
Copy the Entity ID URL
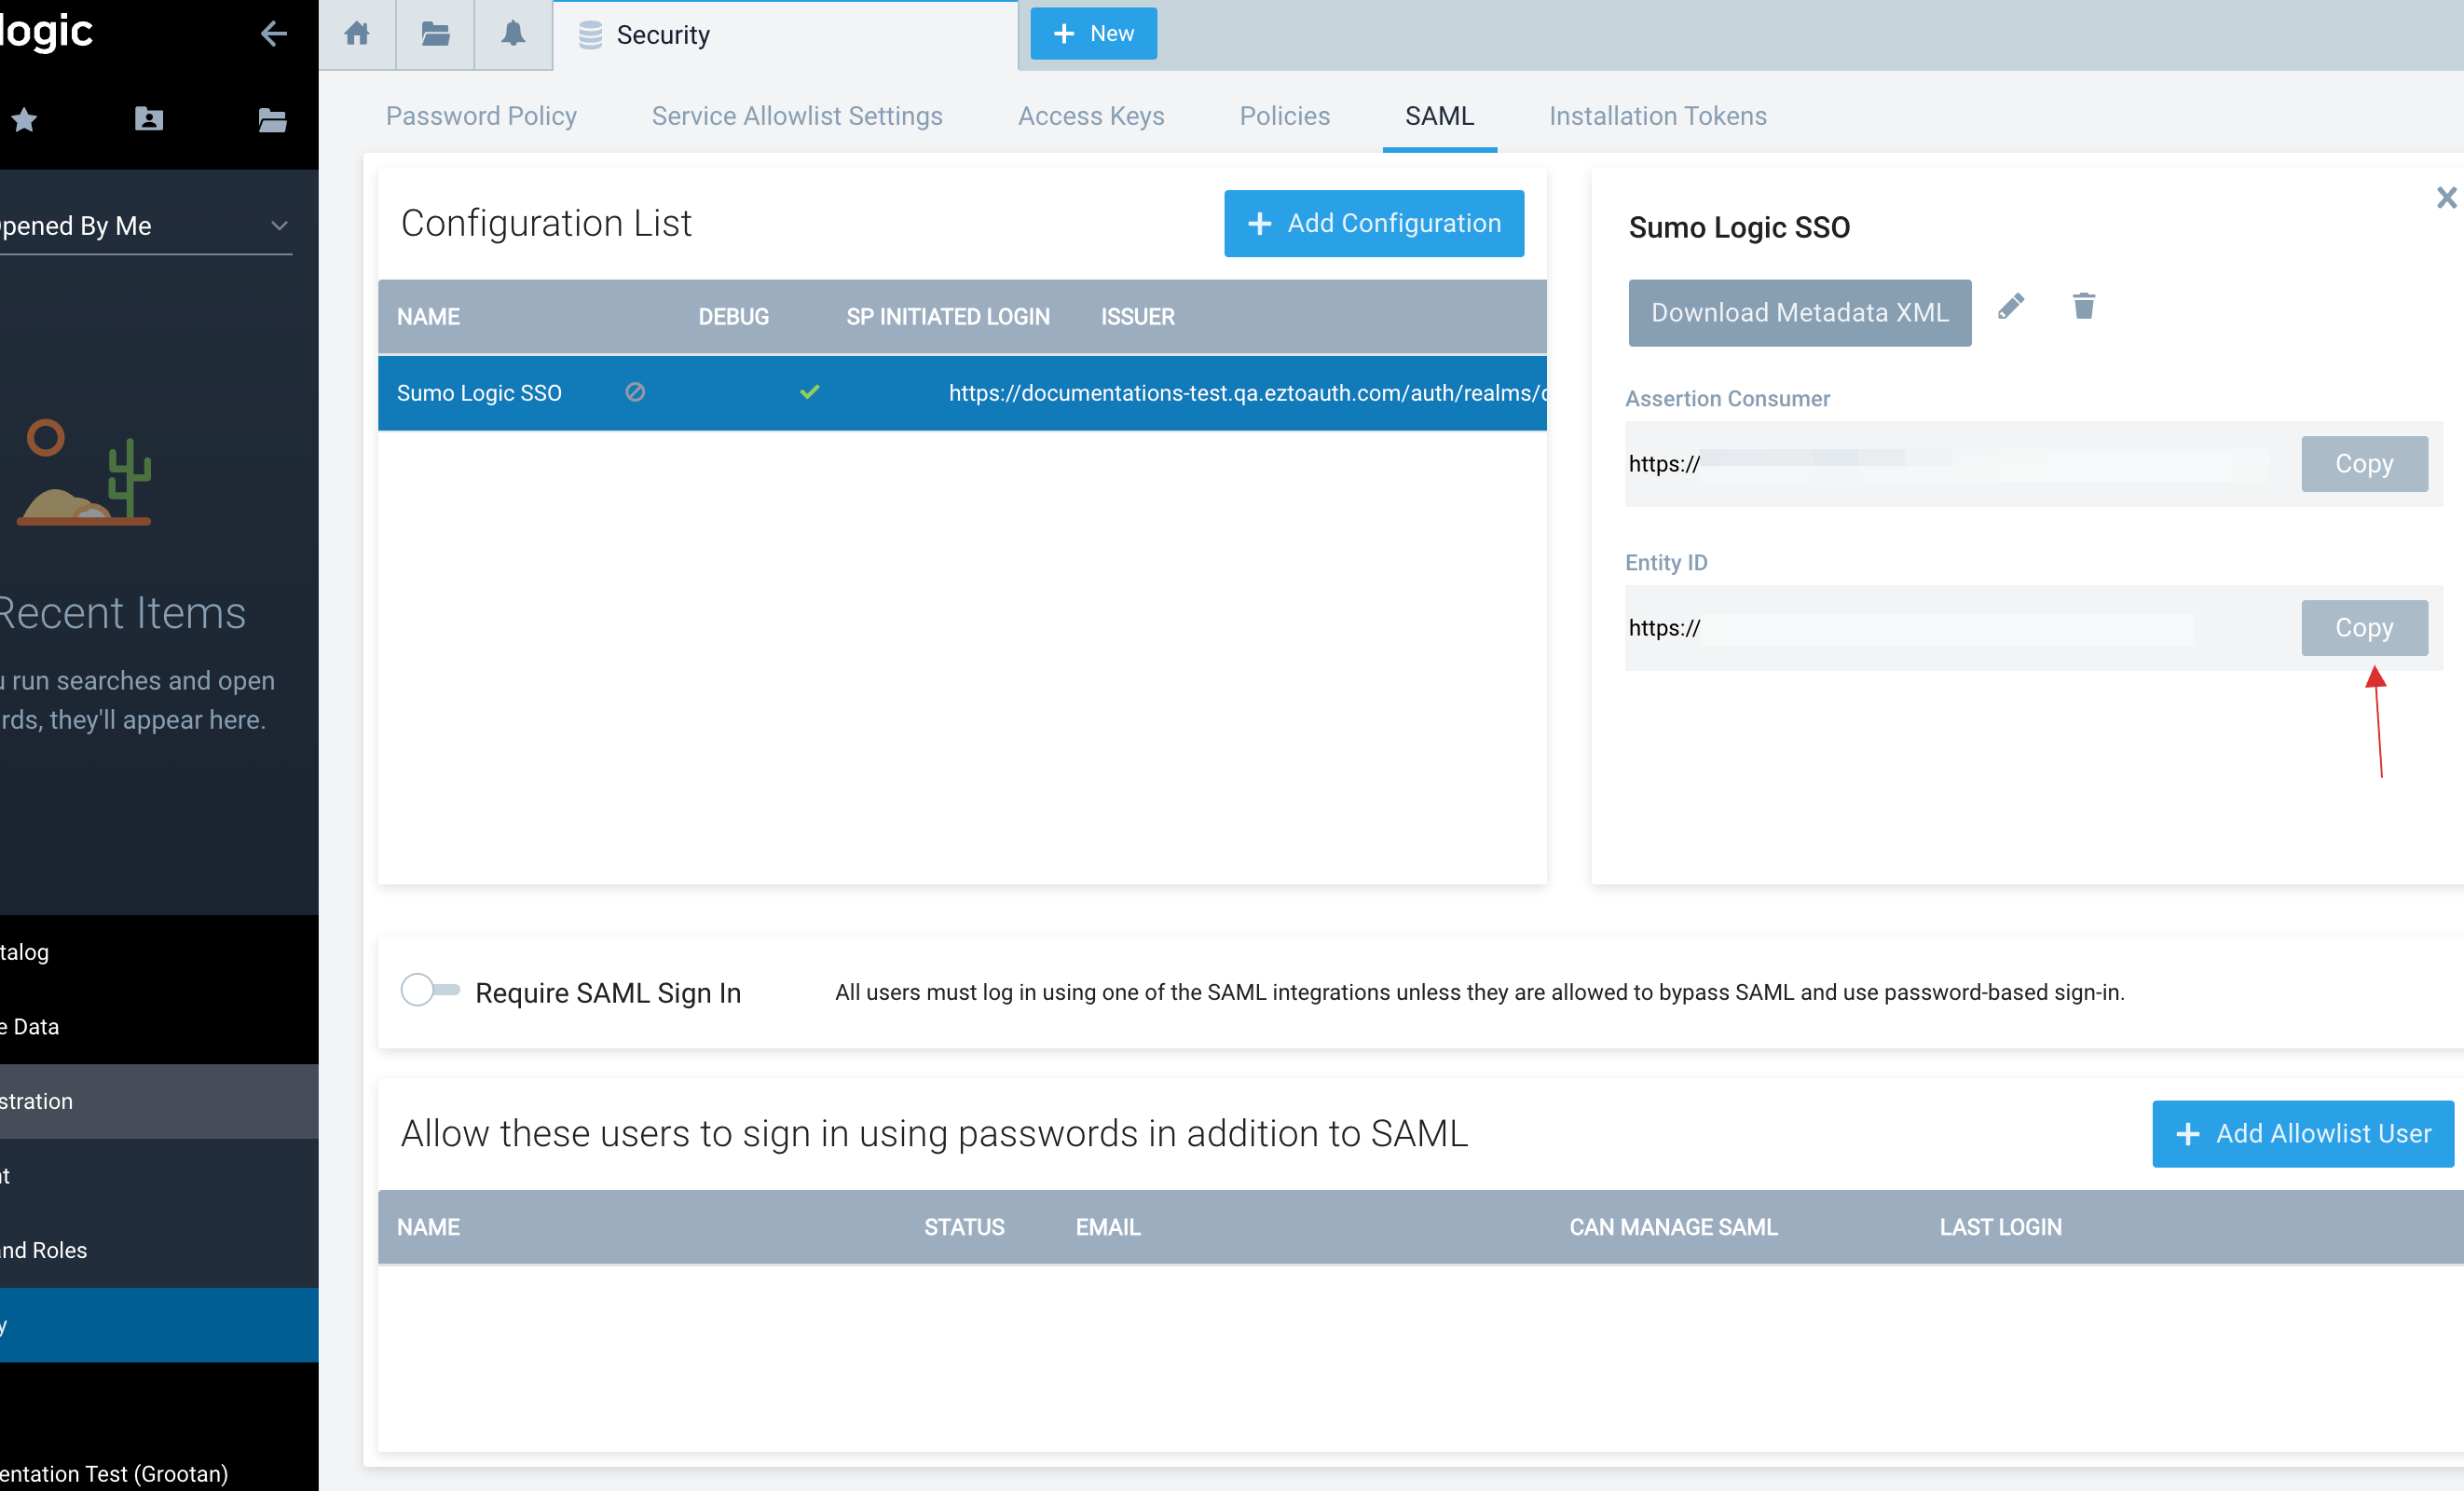[2363, 628]
